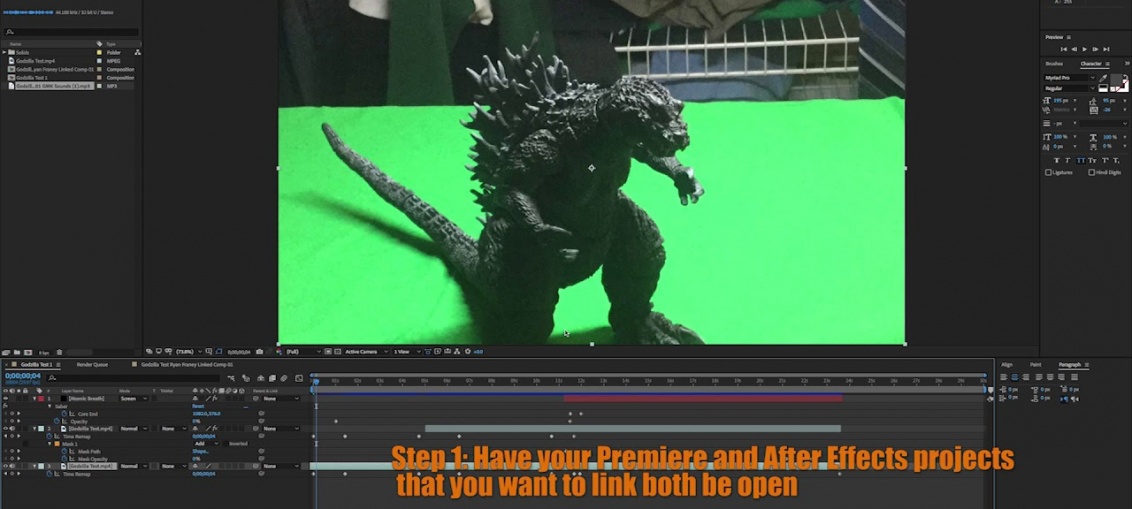
Task: Play the composition in the Preview panel
Action: click(x=1084, y=49)
